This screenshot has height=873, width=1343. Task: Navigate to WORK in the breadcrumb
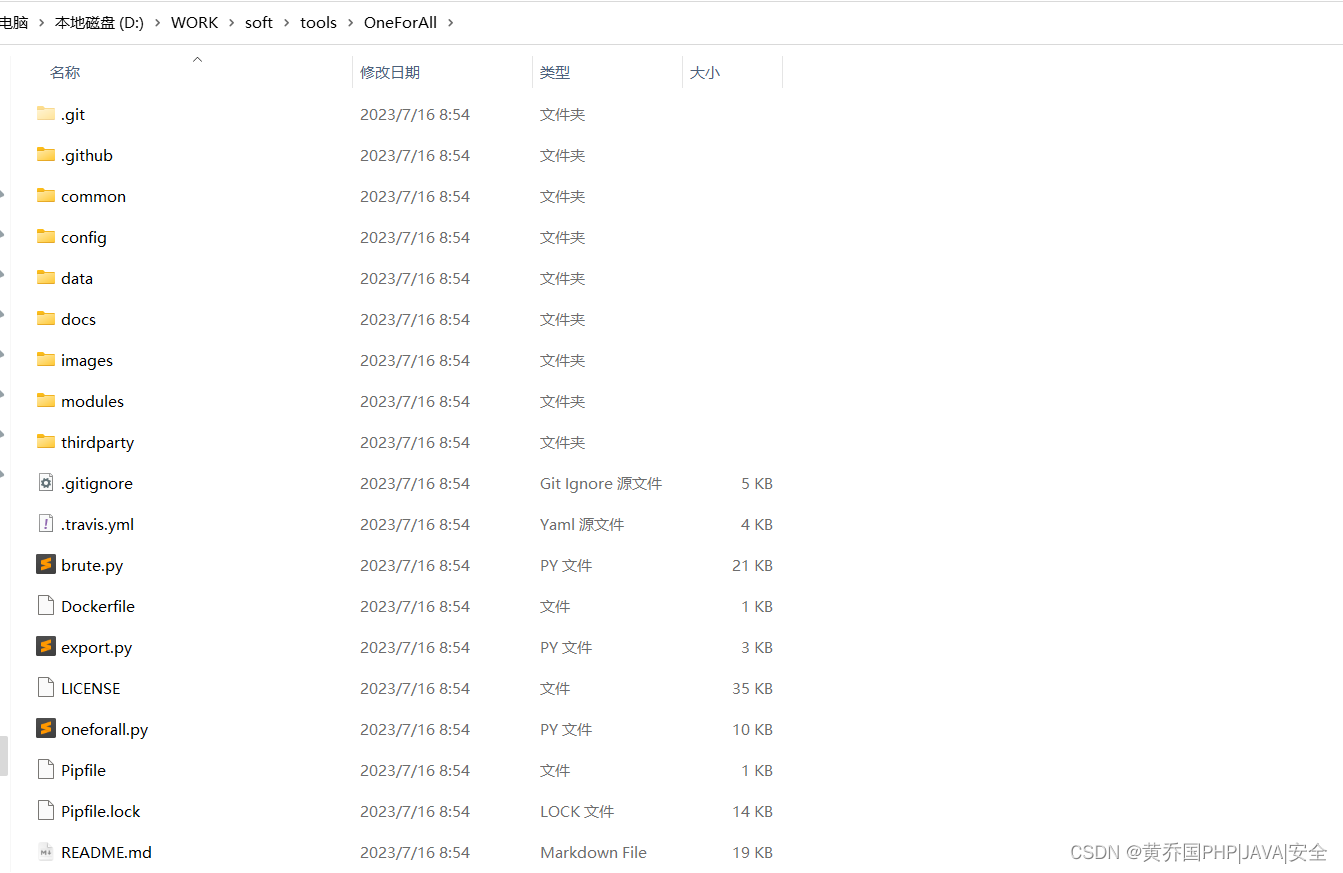[194, 22]
